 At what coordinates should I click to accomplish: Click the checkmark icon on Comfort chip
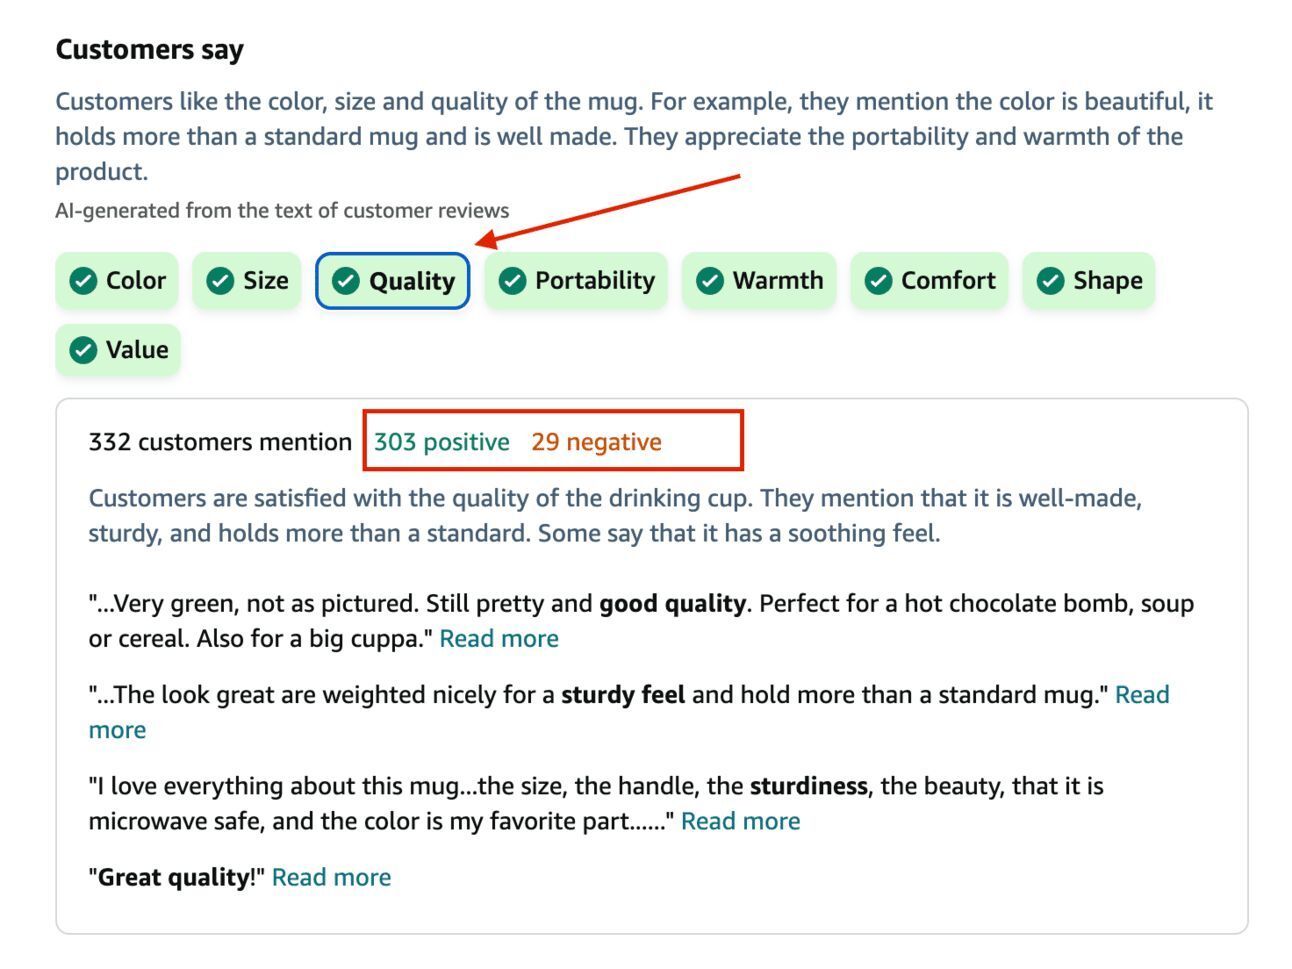878,281
